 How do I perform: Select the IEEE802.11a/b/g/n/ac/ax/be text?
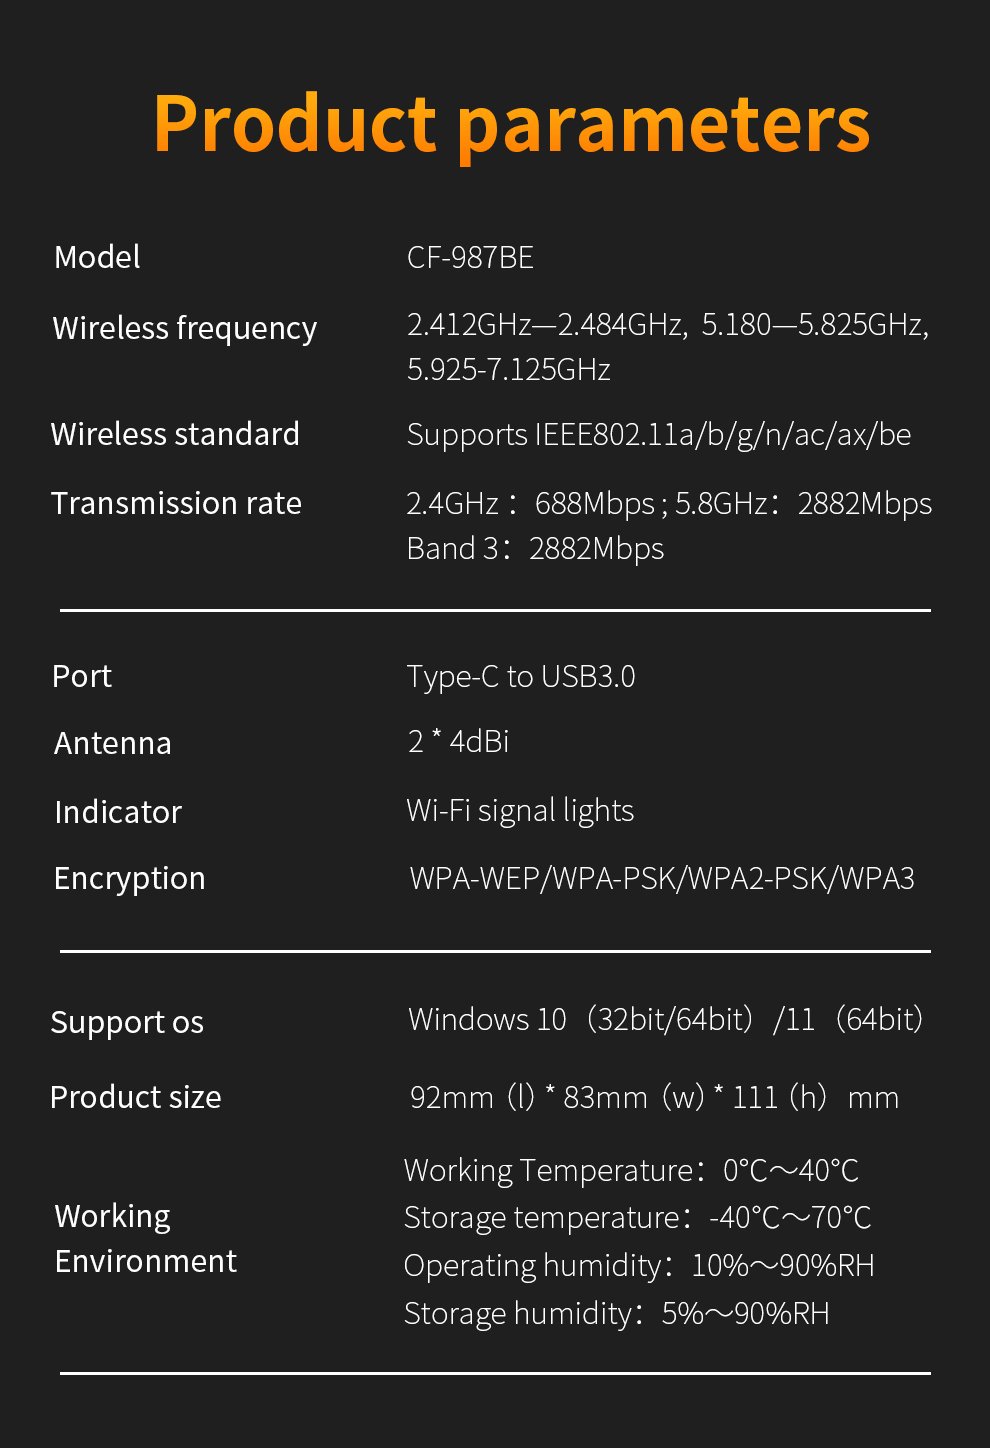722,435
